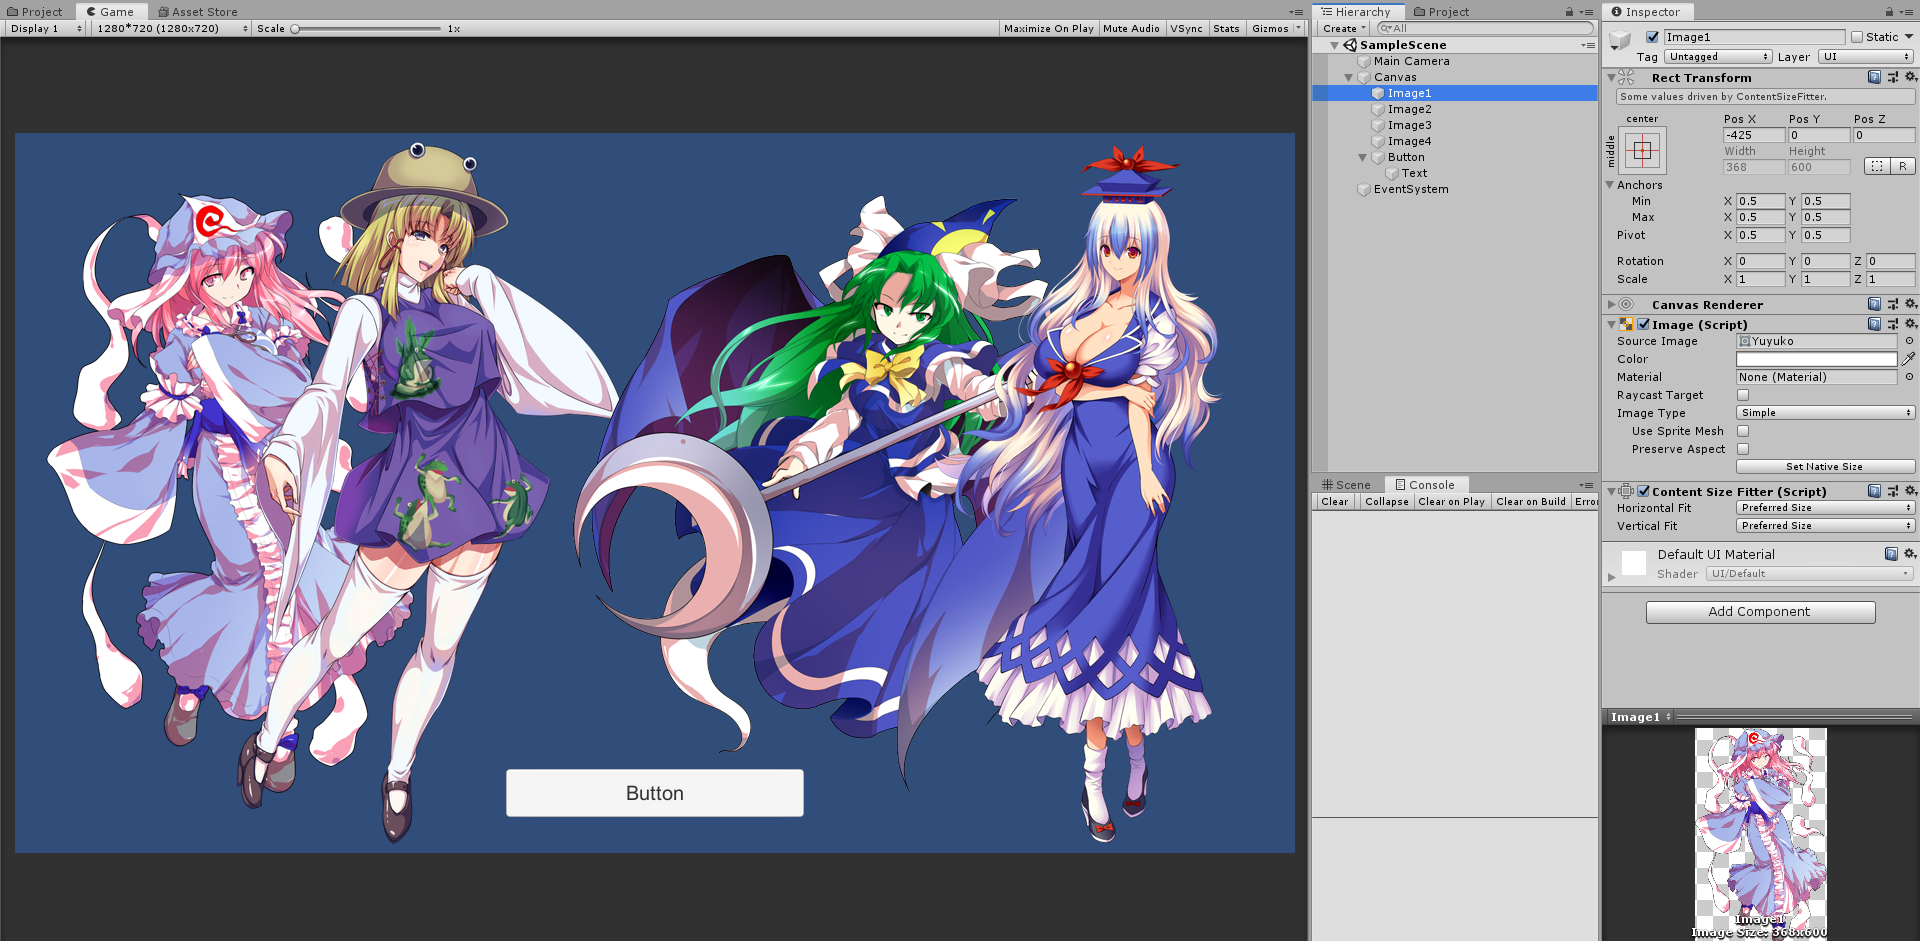Click the Game view Scale slider
Image resolution: width=1920 pixels, height=941 pixels.
click(365, 28)
